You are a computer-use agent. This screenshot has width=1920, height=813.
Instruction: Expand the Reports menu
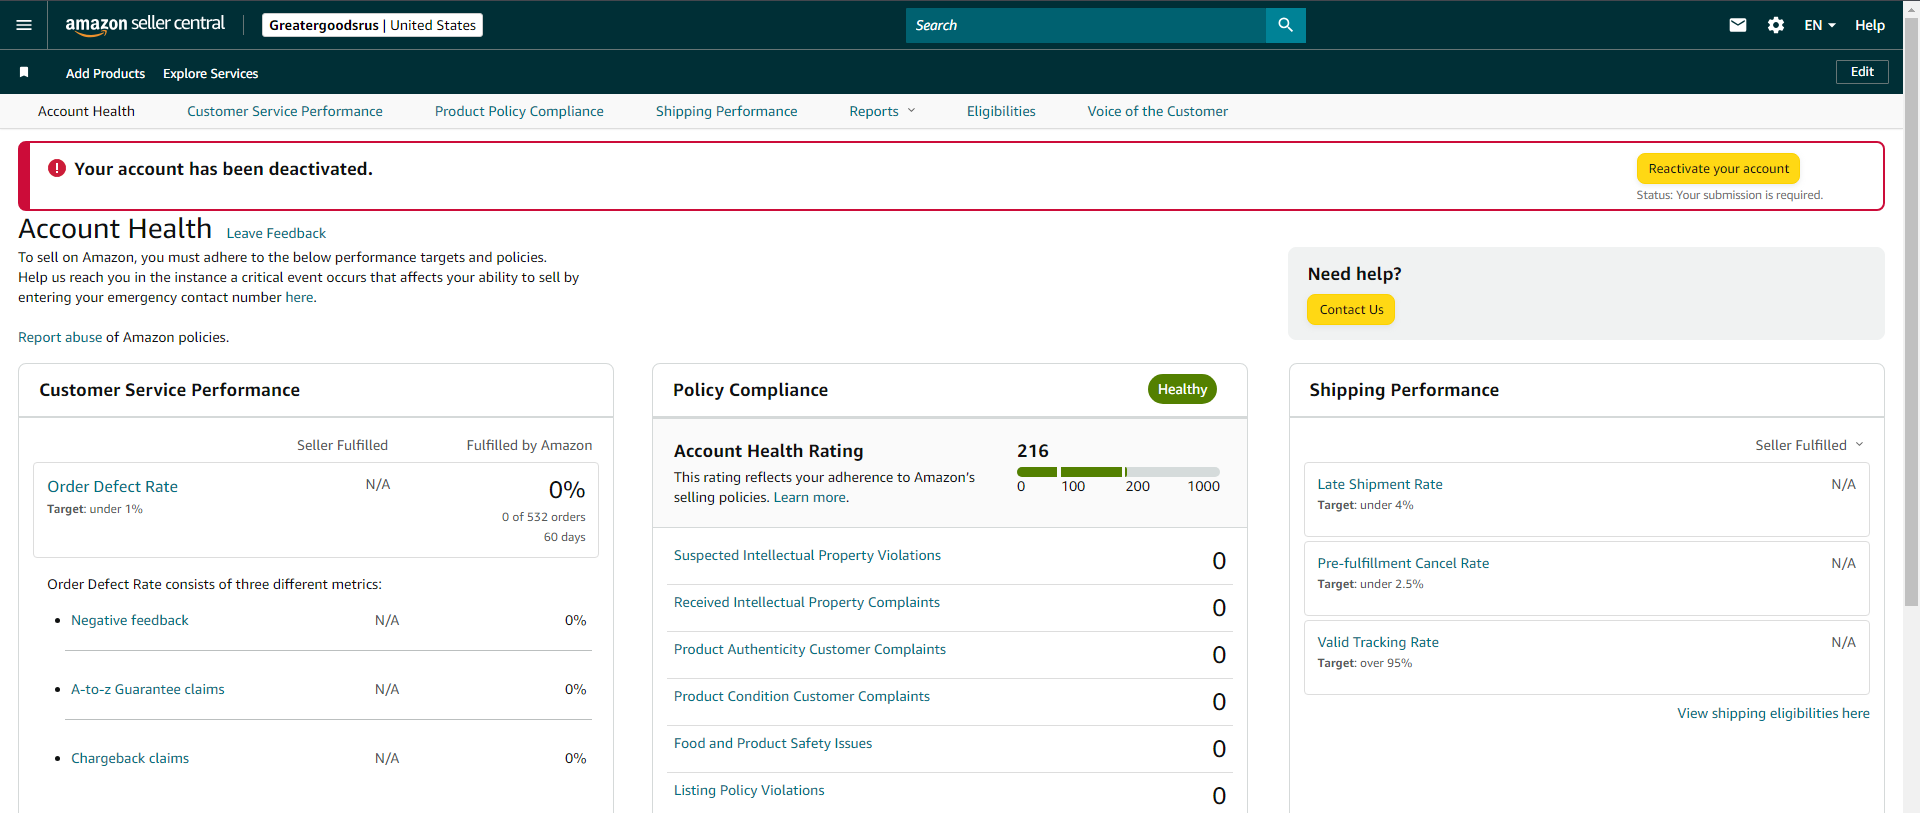click(882, 111)
